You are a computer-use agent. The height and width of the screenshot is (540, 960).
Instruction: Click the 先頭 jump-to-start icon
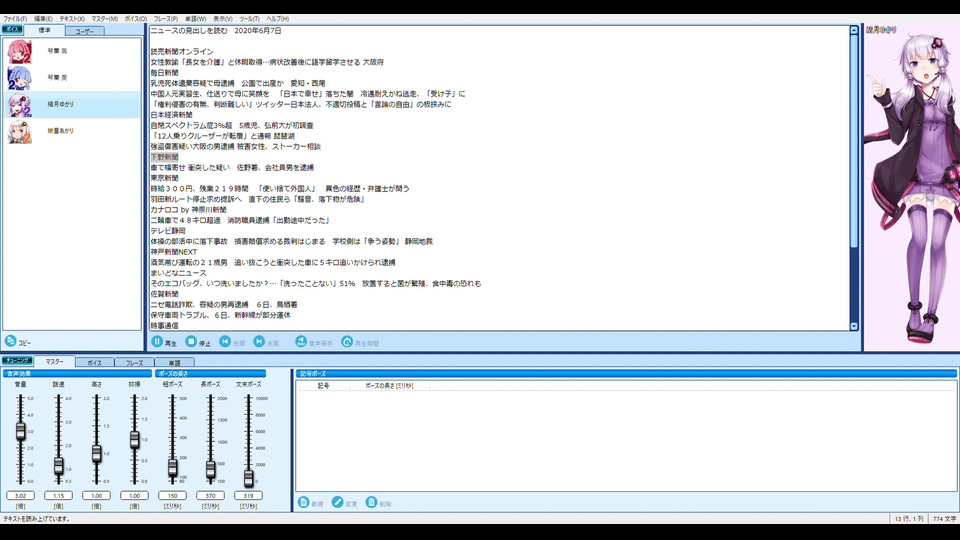coord(225,342)
